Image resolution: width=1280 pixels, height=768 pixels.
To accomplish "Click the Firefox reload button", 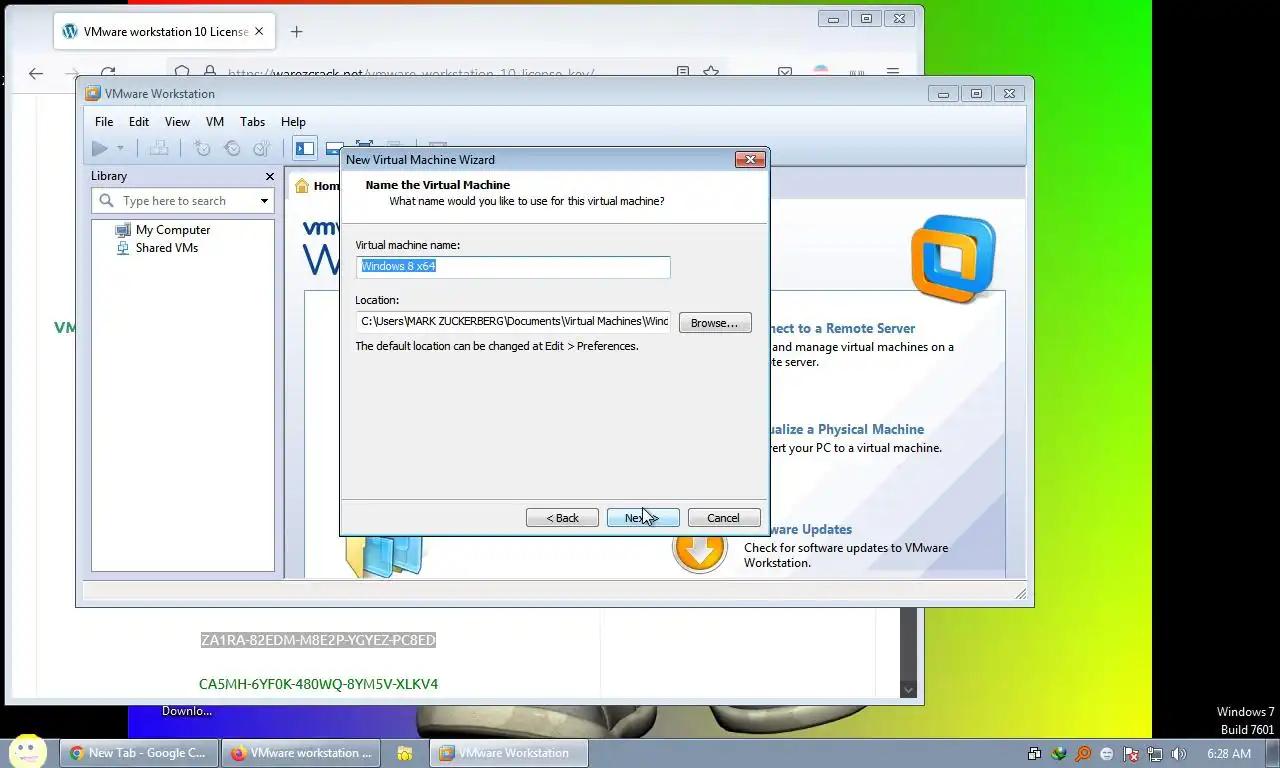I will 108,73.
